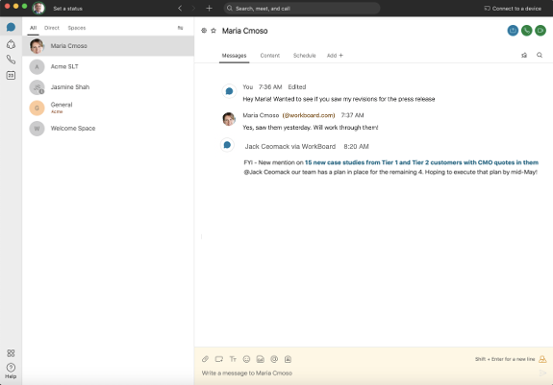Open the Calling phone icon in sidebar
553x385 pixels.
(11, 60)
